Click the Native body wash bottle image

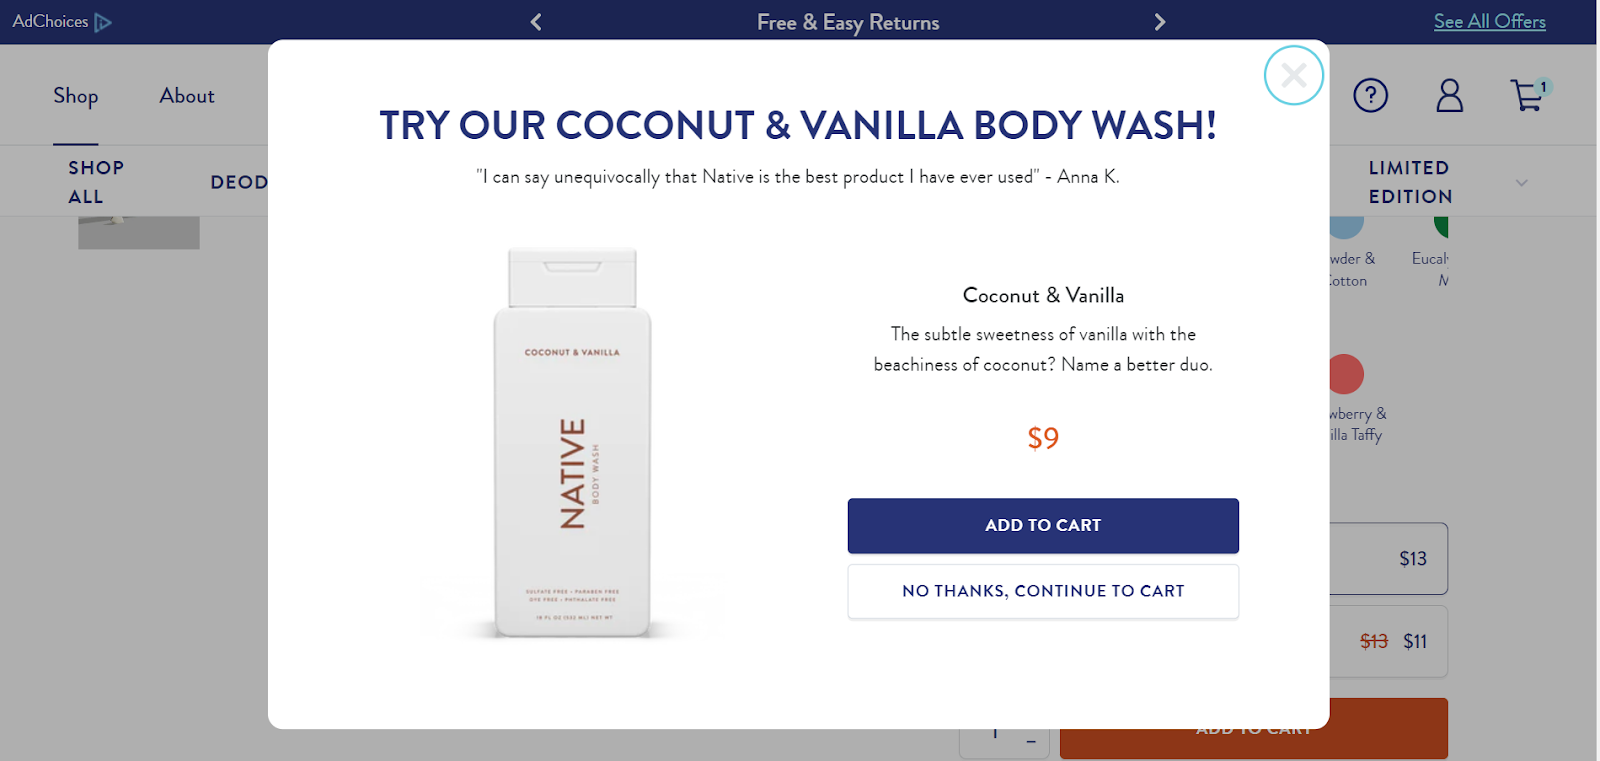click(x=572, y=443)
